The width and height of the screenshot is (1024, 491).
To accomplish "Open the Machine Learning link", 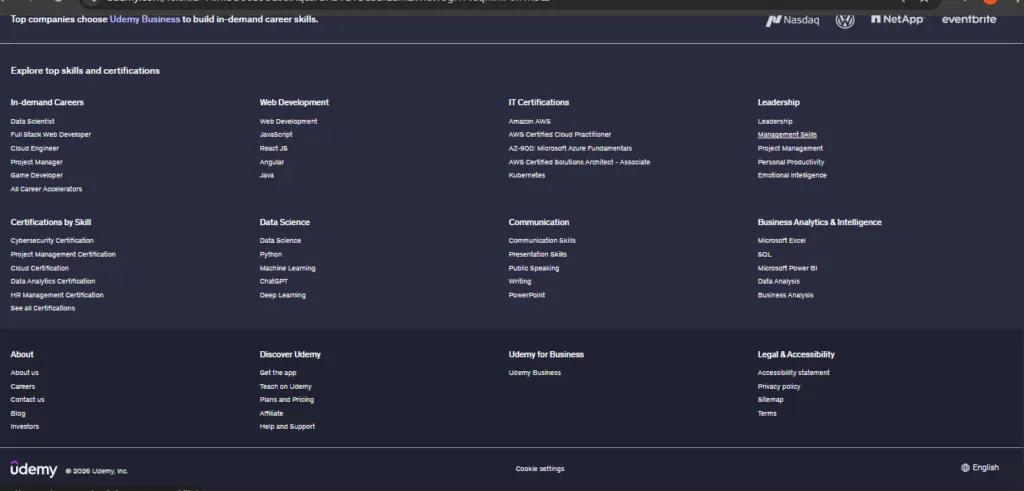I will click(287, 268).
